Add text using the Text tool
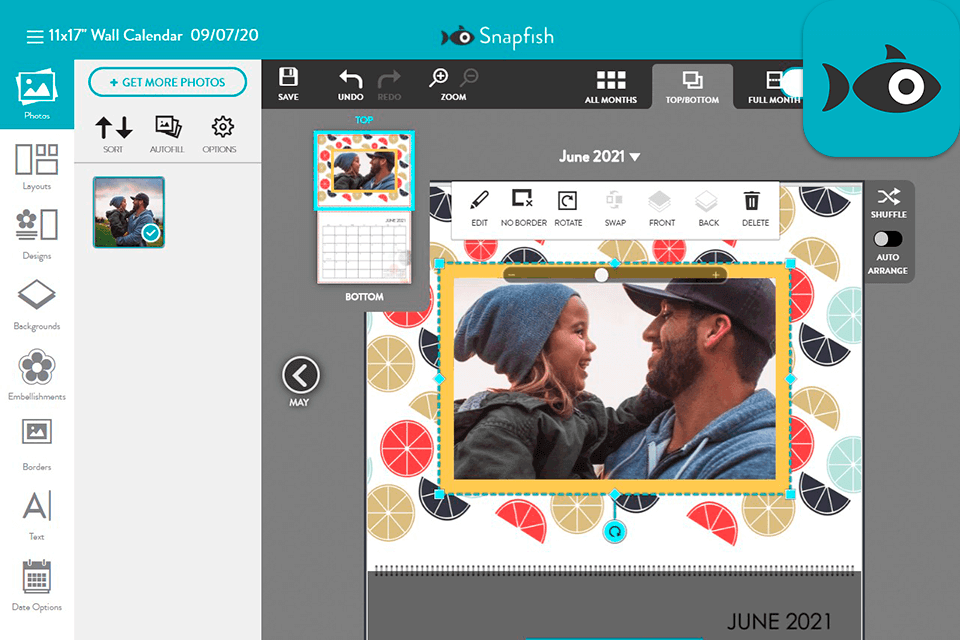 [x=36, y=510]
